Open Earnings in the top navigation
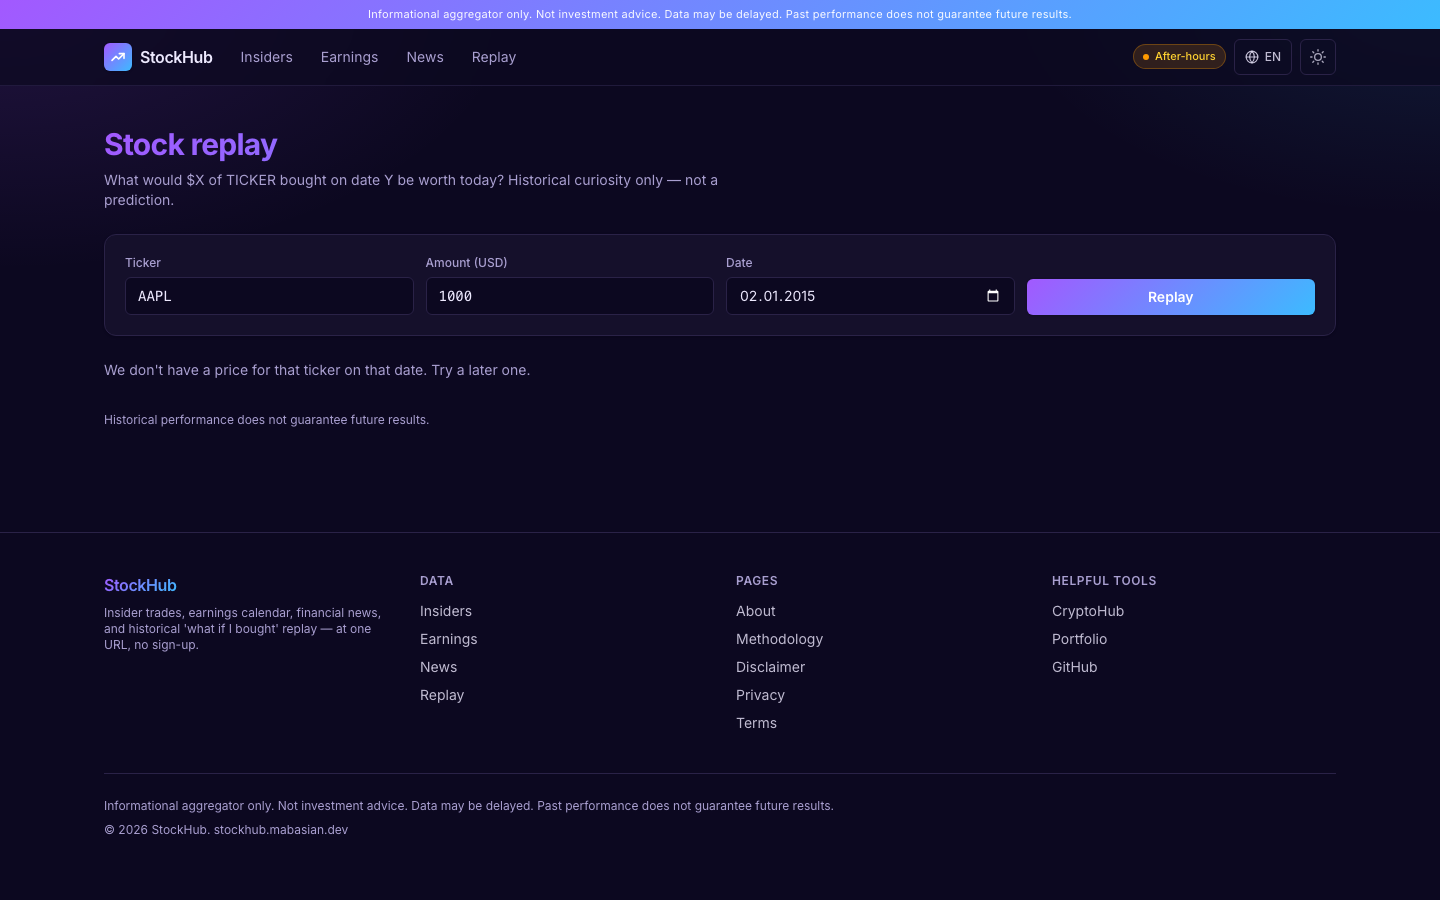1440x900 pixels. click(349, 57)
